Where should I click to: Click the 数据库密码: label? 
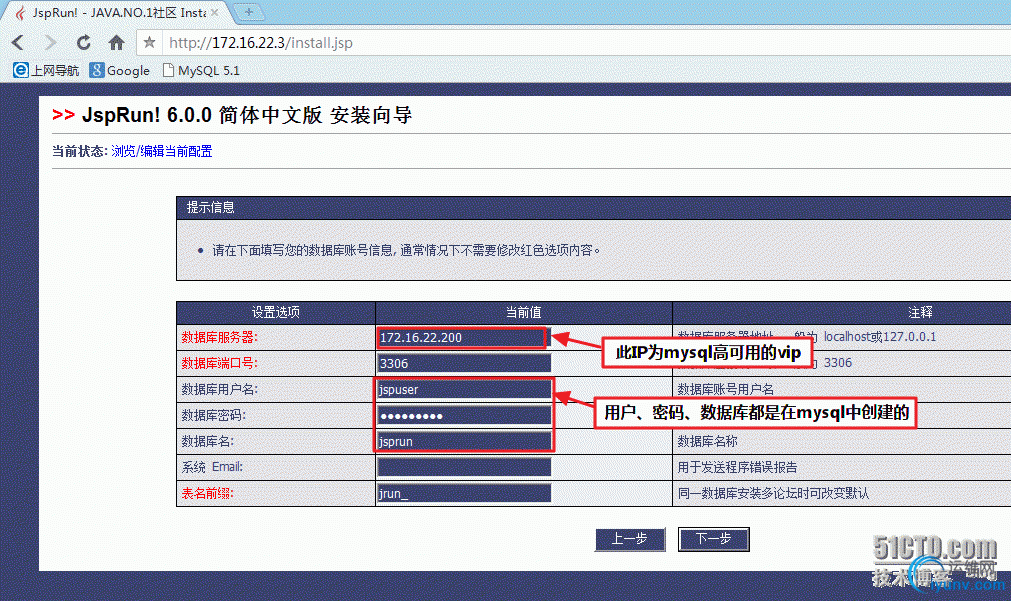(x=213, y=415)
